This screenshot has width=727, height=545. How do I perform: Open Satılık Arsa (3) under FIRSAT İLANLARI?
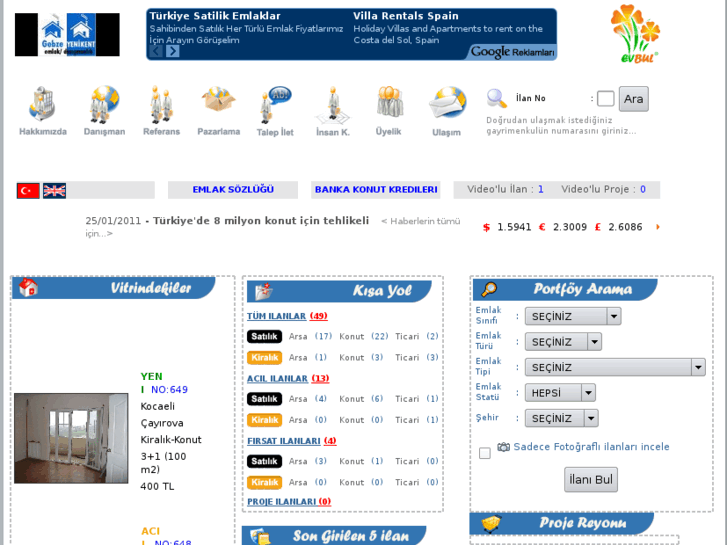[307, 462]
